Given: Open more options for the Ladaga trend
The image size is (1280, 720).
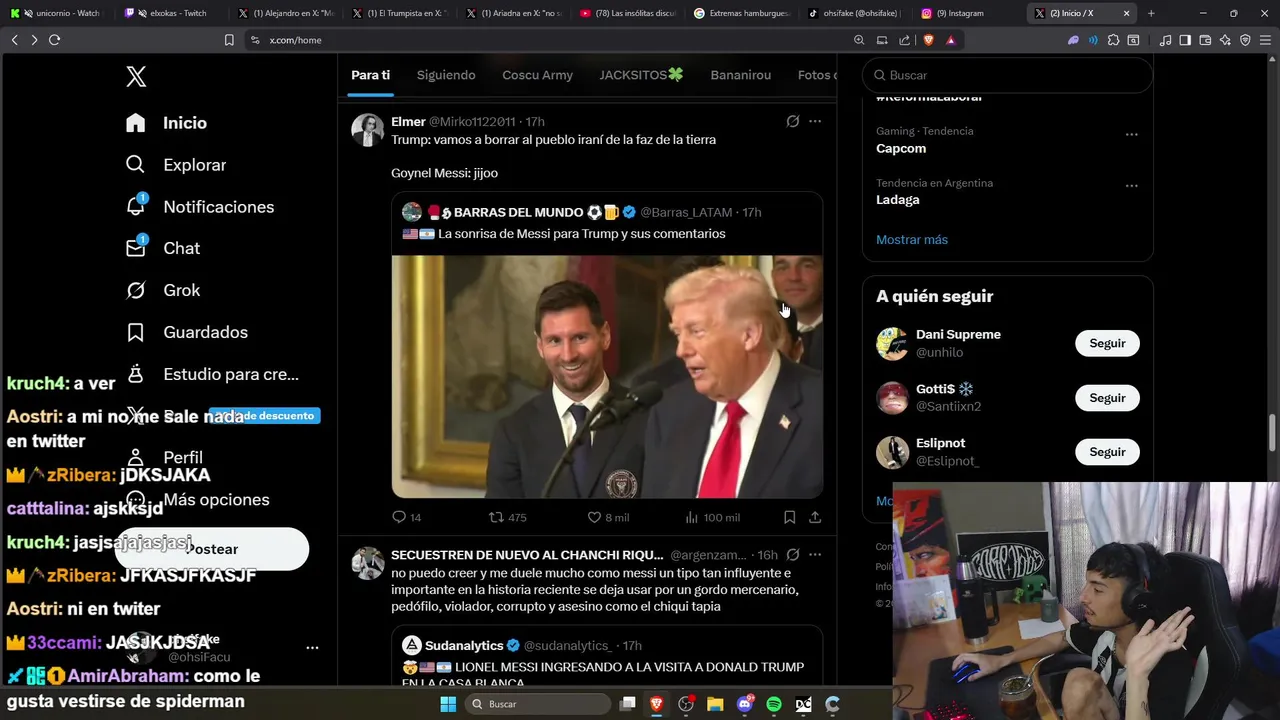Looking at the screenshot, I should pyautogui.click(x=1131, y=186).
